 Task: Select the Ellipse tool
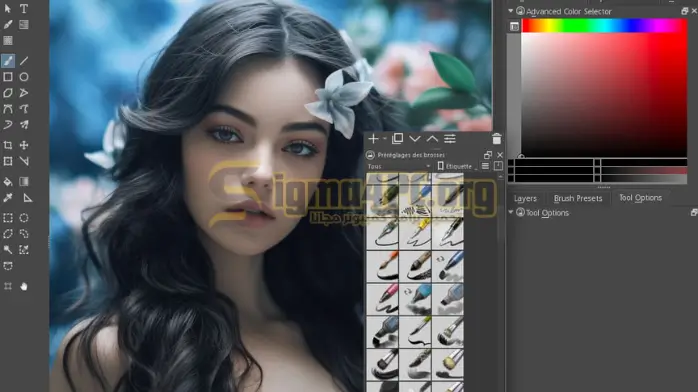coord(24,77)
